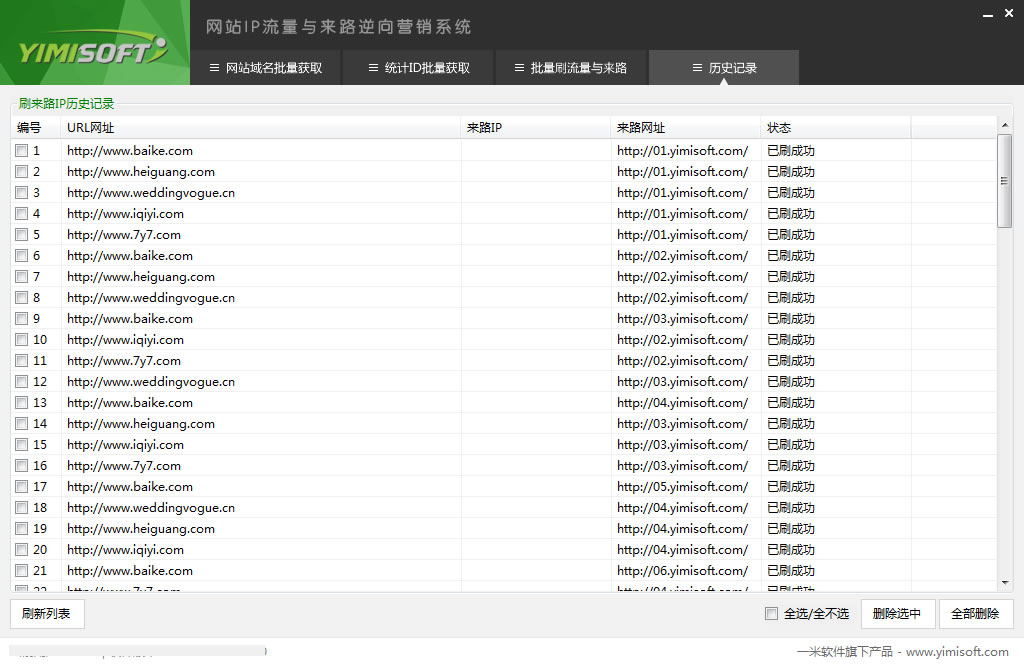Screen dimensions: 1024x665
Task: Select row 15 number cell
Action: (x=40, y=445)
